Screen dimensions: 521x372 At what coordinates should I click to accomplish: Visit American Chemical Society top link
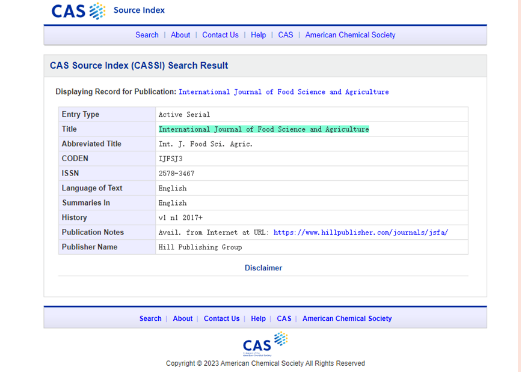pos(350,35)
